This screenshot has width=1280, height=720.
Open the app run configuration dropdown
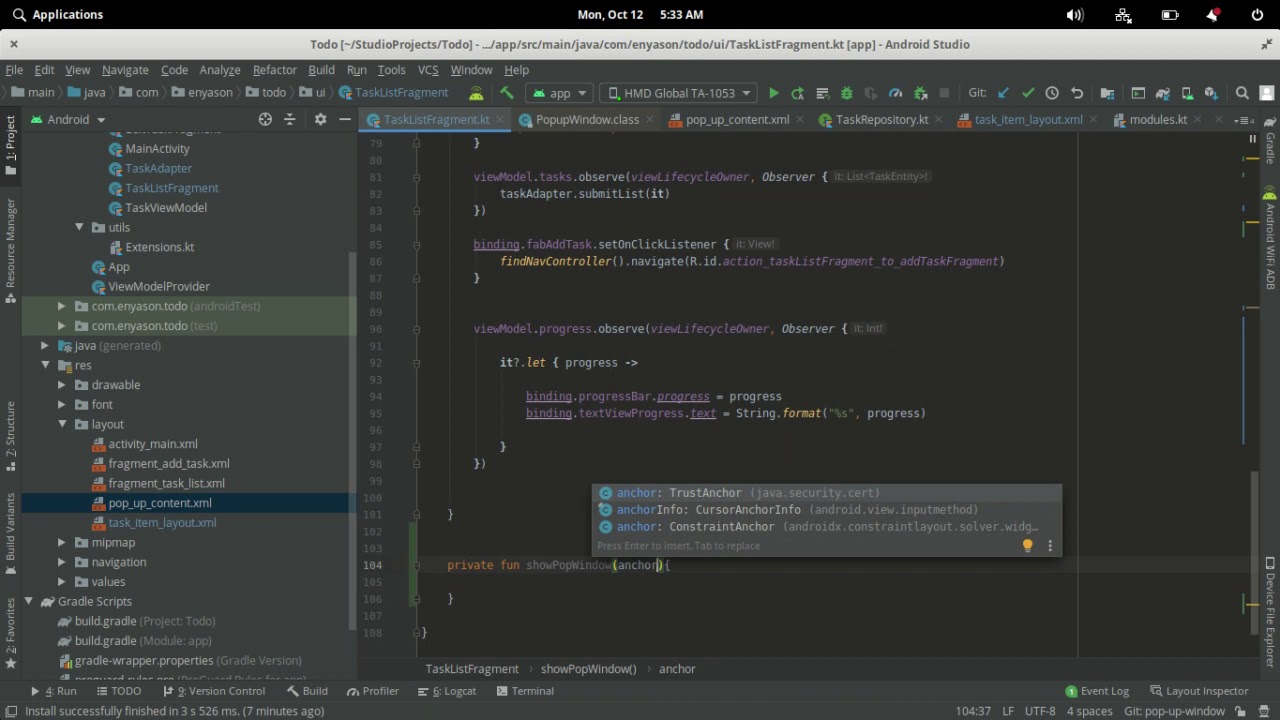tap(559, 93)
